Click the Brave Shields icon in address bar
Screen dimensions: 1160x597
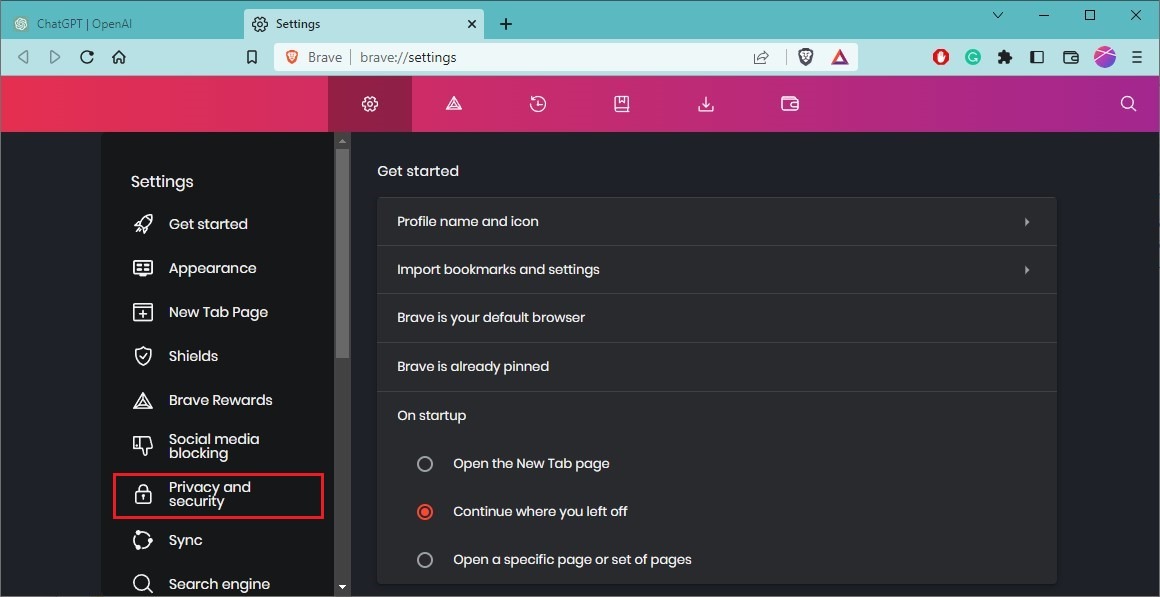pyautogui.click(x=805, y=57)
